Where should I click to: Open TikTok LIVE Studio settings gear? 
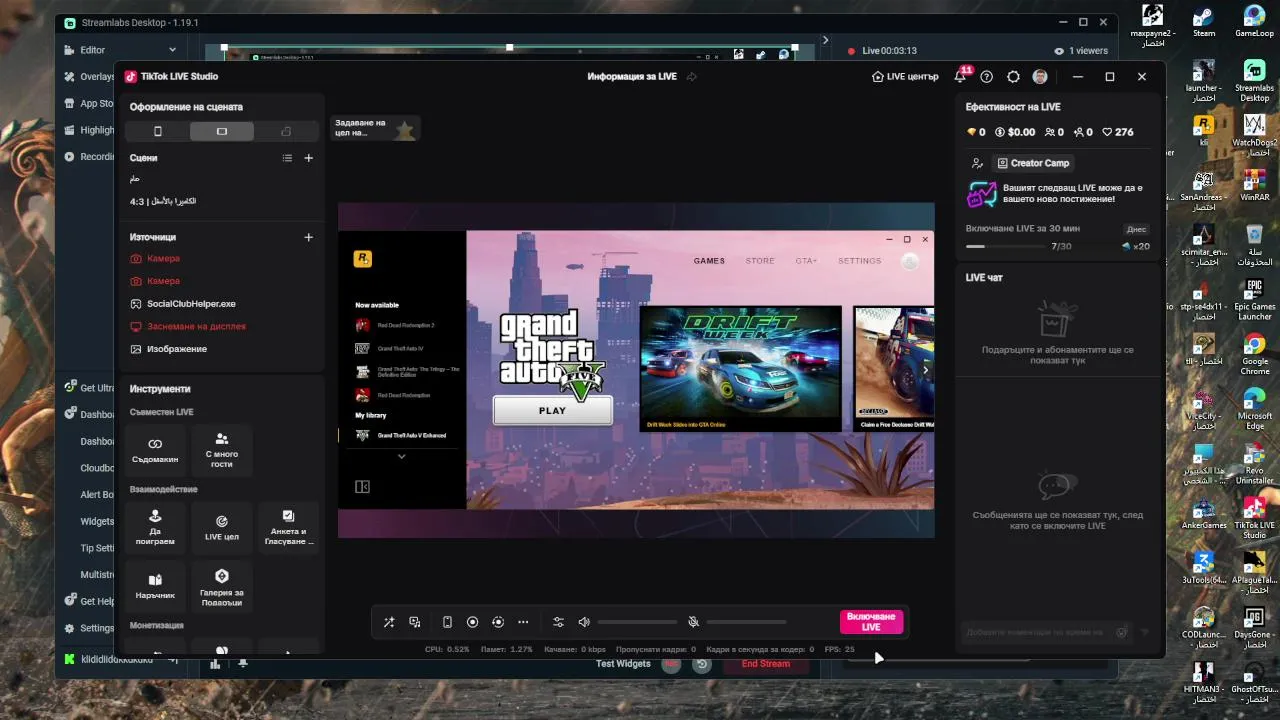click(1013, 77)
